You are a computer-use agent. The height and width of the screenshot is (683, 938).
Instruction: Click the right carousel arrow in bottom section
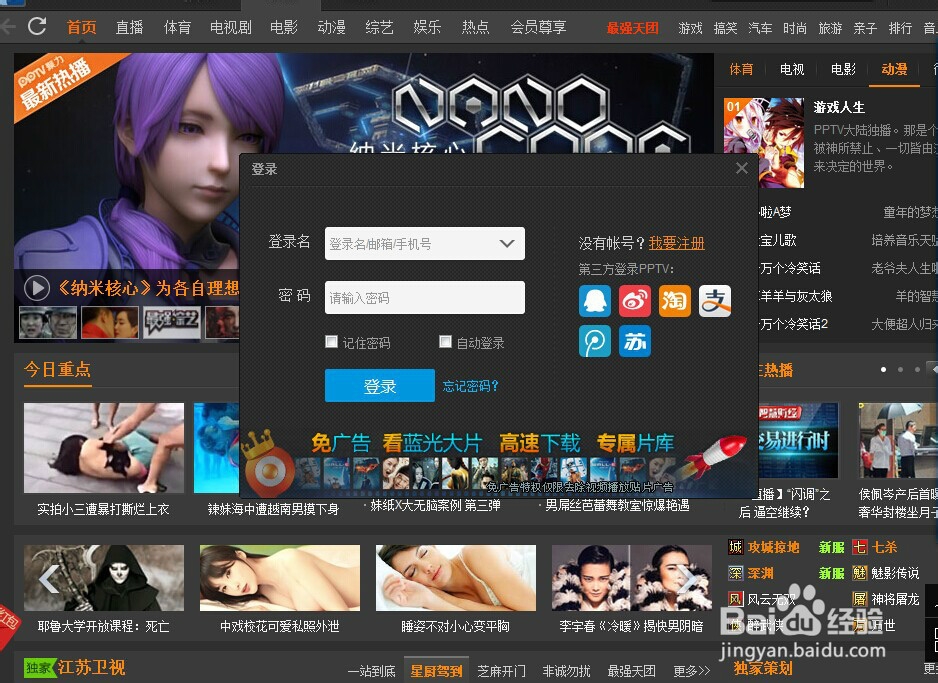(x=686, y=578)
